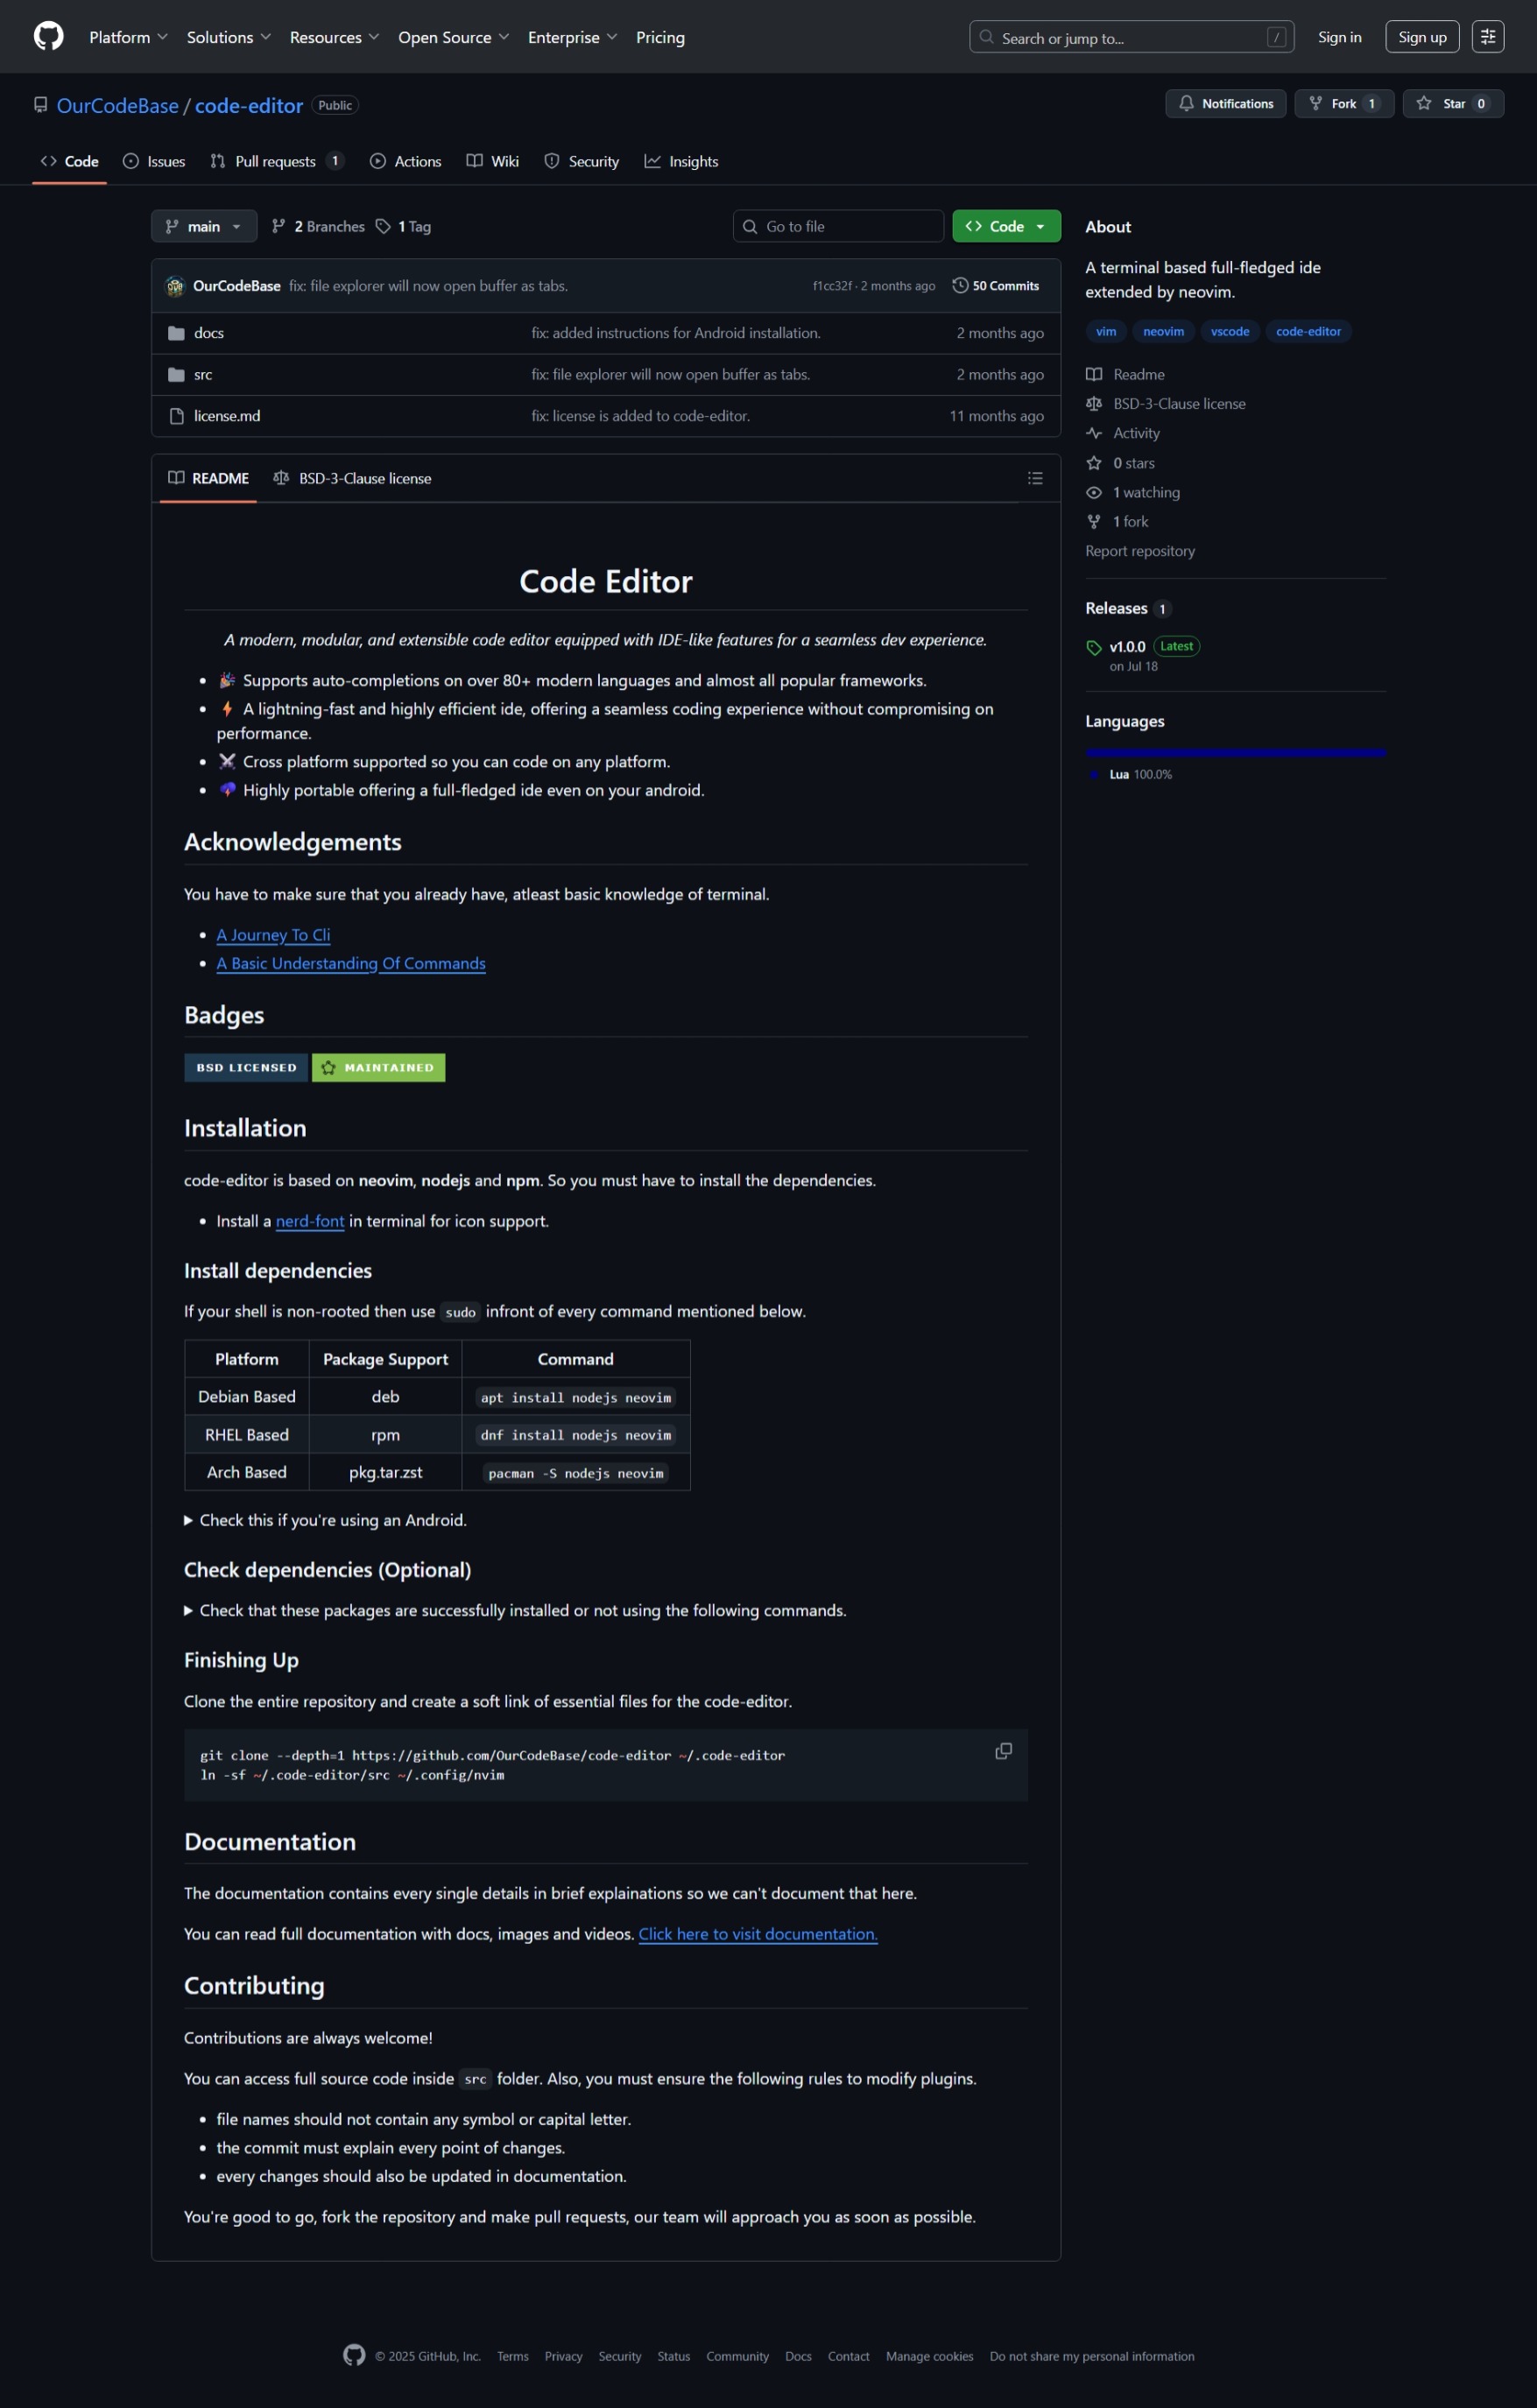This screenshot has width=1537, height=2408.
Task: Open the README outline icon
Action: pos(1035,478)
